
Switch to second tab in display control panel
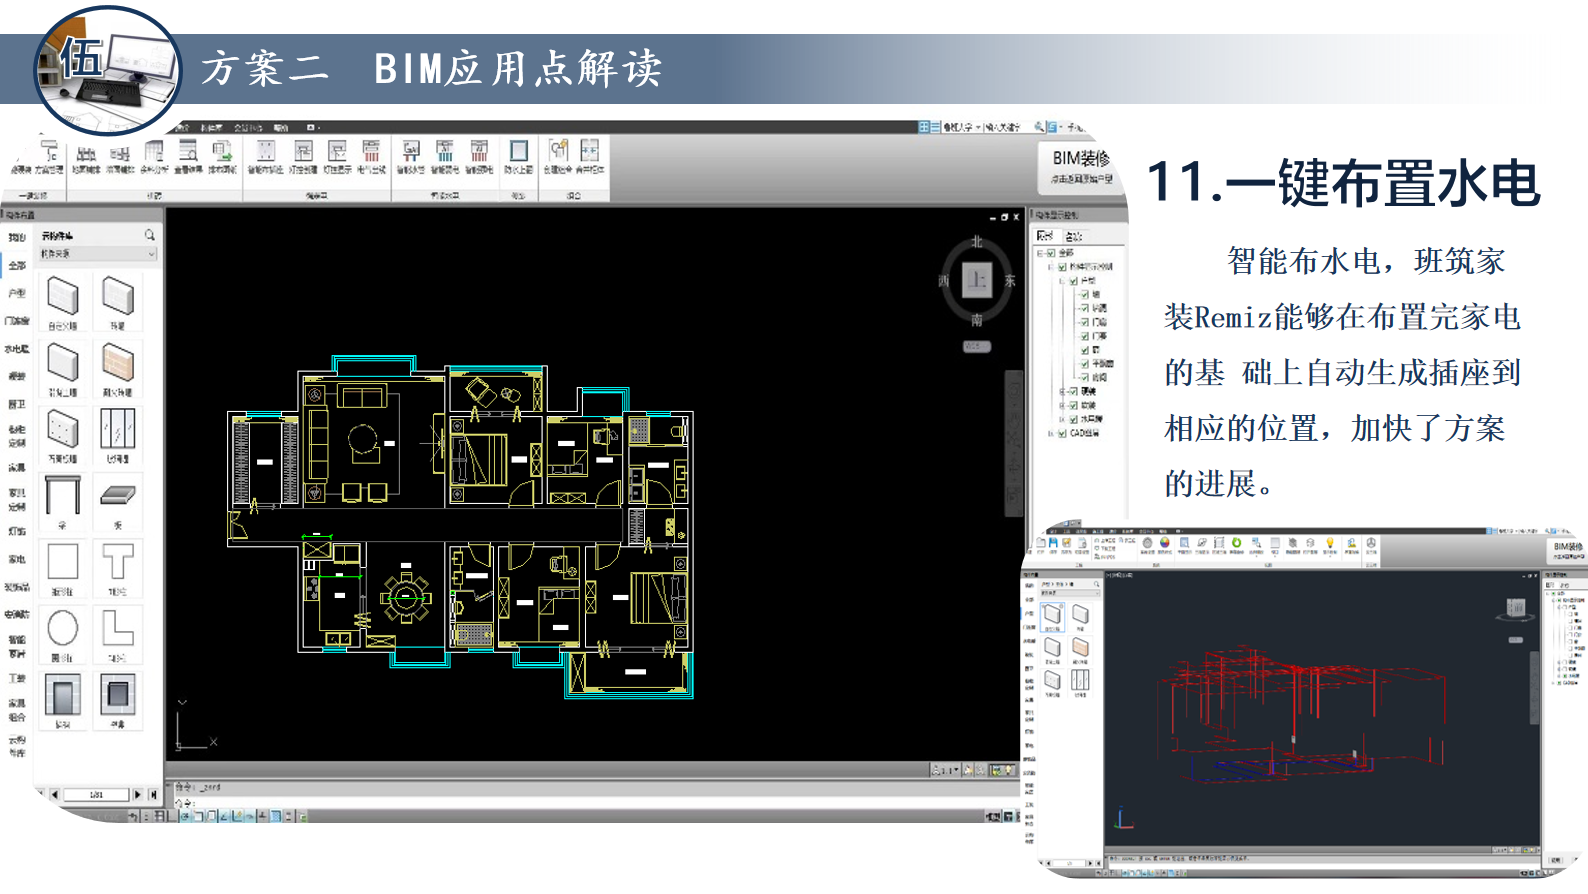[1074, 236]
